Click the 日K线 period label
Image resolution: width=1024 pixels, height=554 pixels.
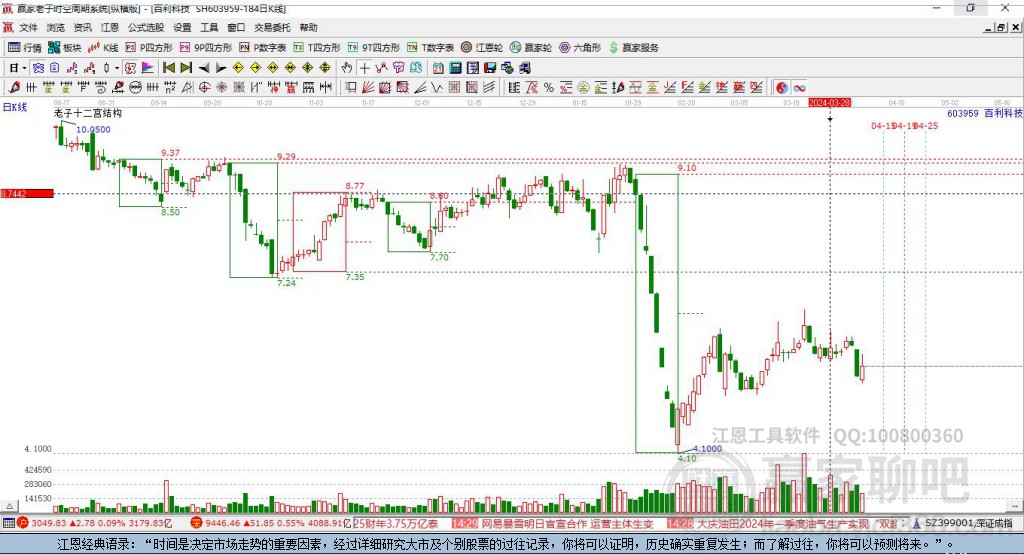tap(15, 107)
